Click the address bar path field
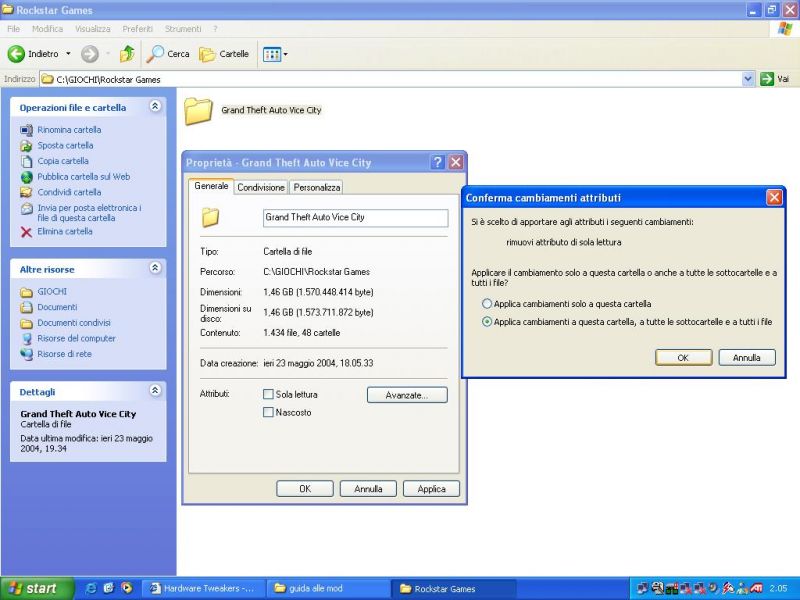The width and height of the screenshot is (800, 600). 391,79
